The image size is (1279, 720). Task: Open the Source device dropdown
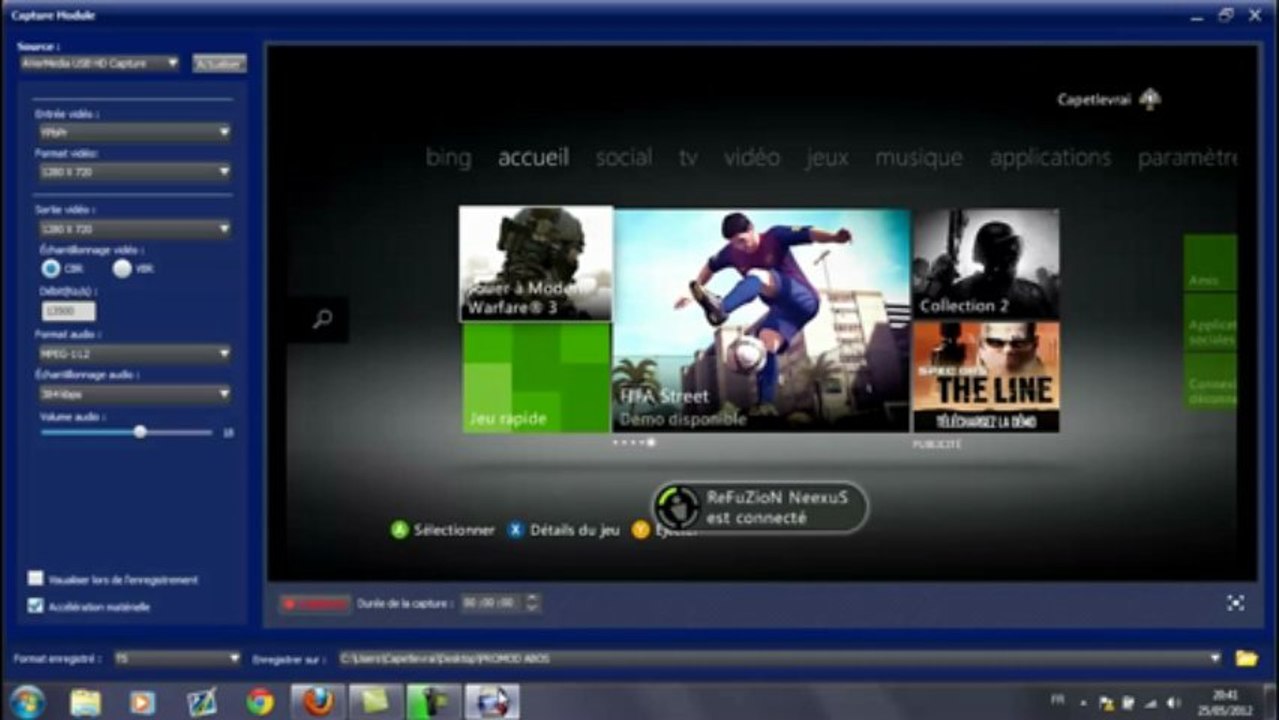(98, 63)
